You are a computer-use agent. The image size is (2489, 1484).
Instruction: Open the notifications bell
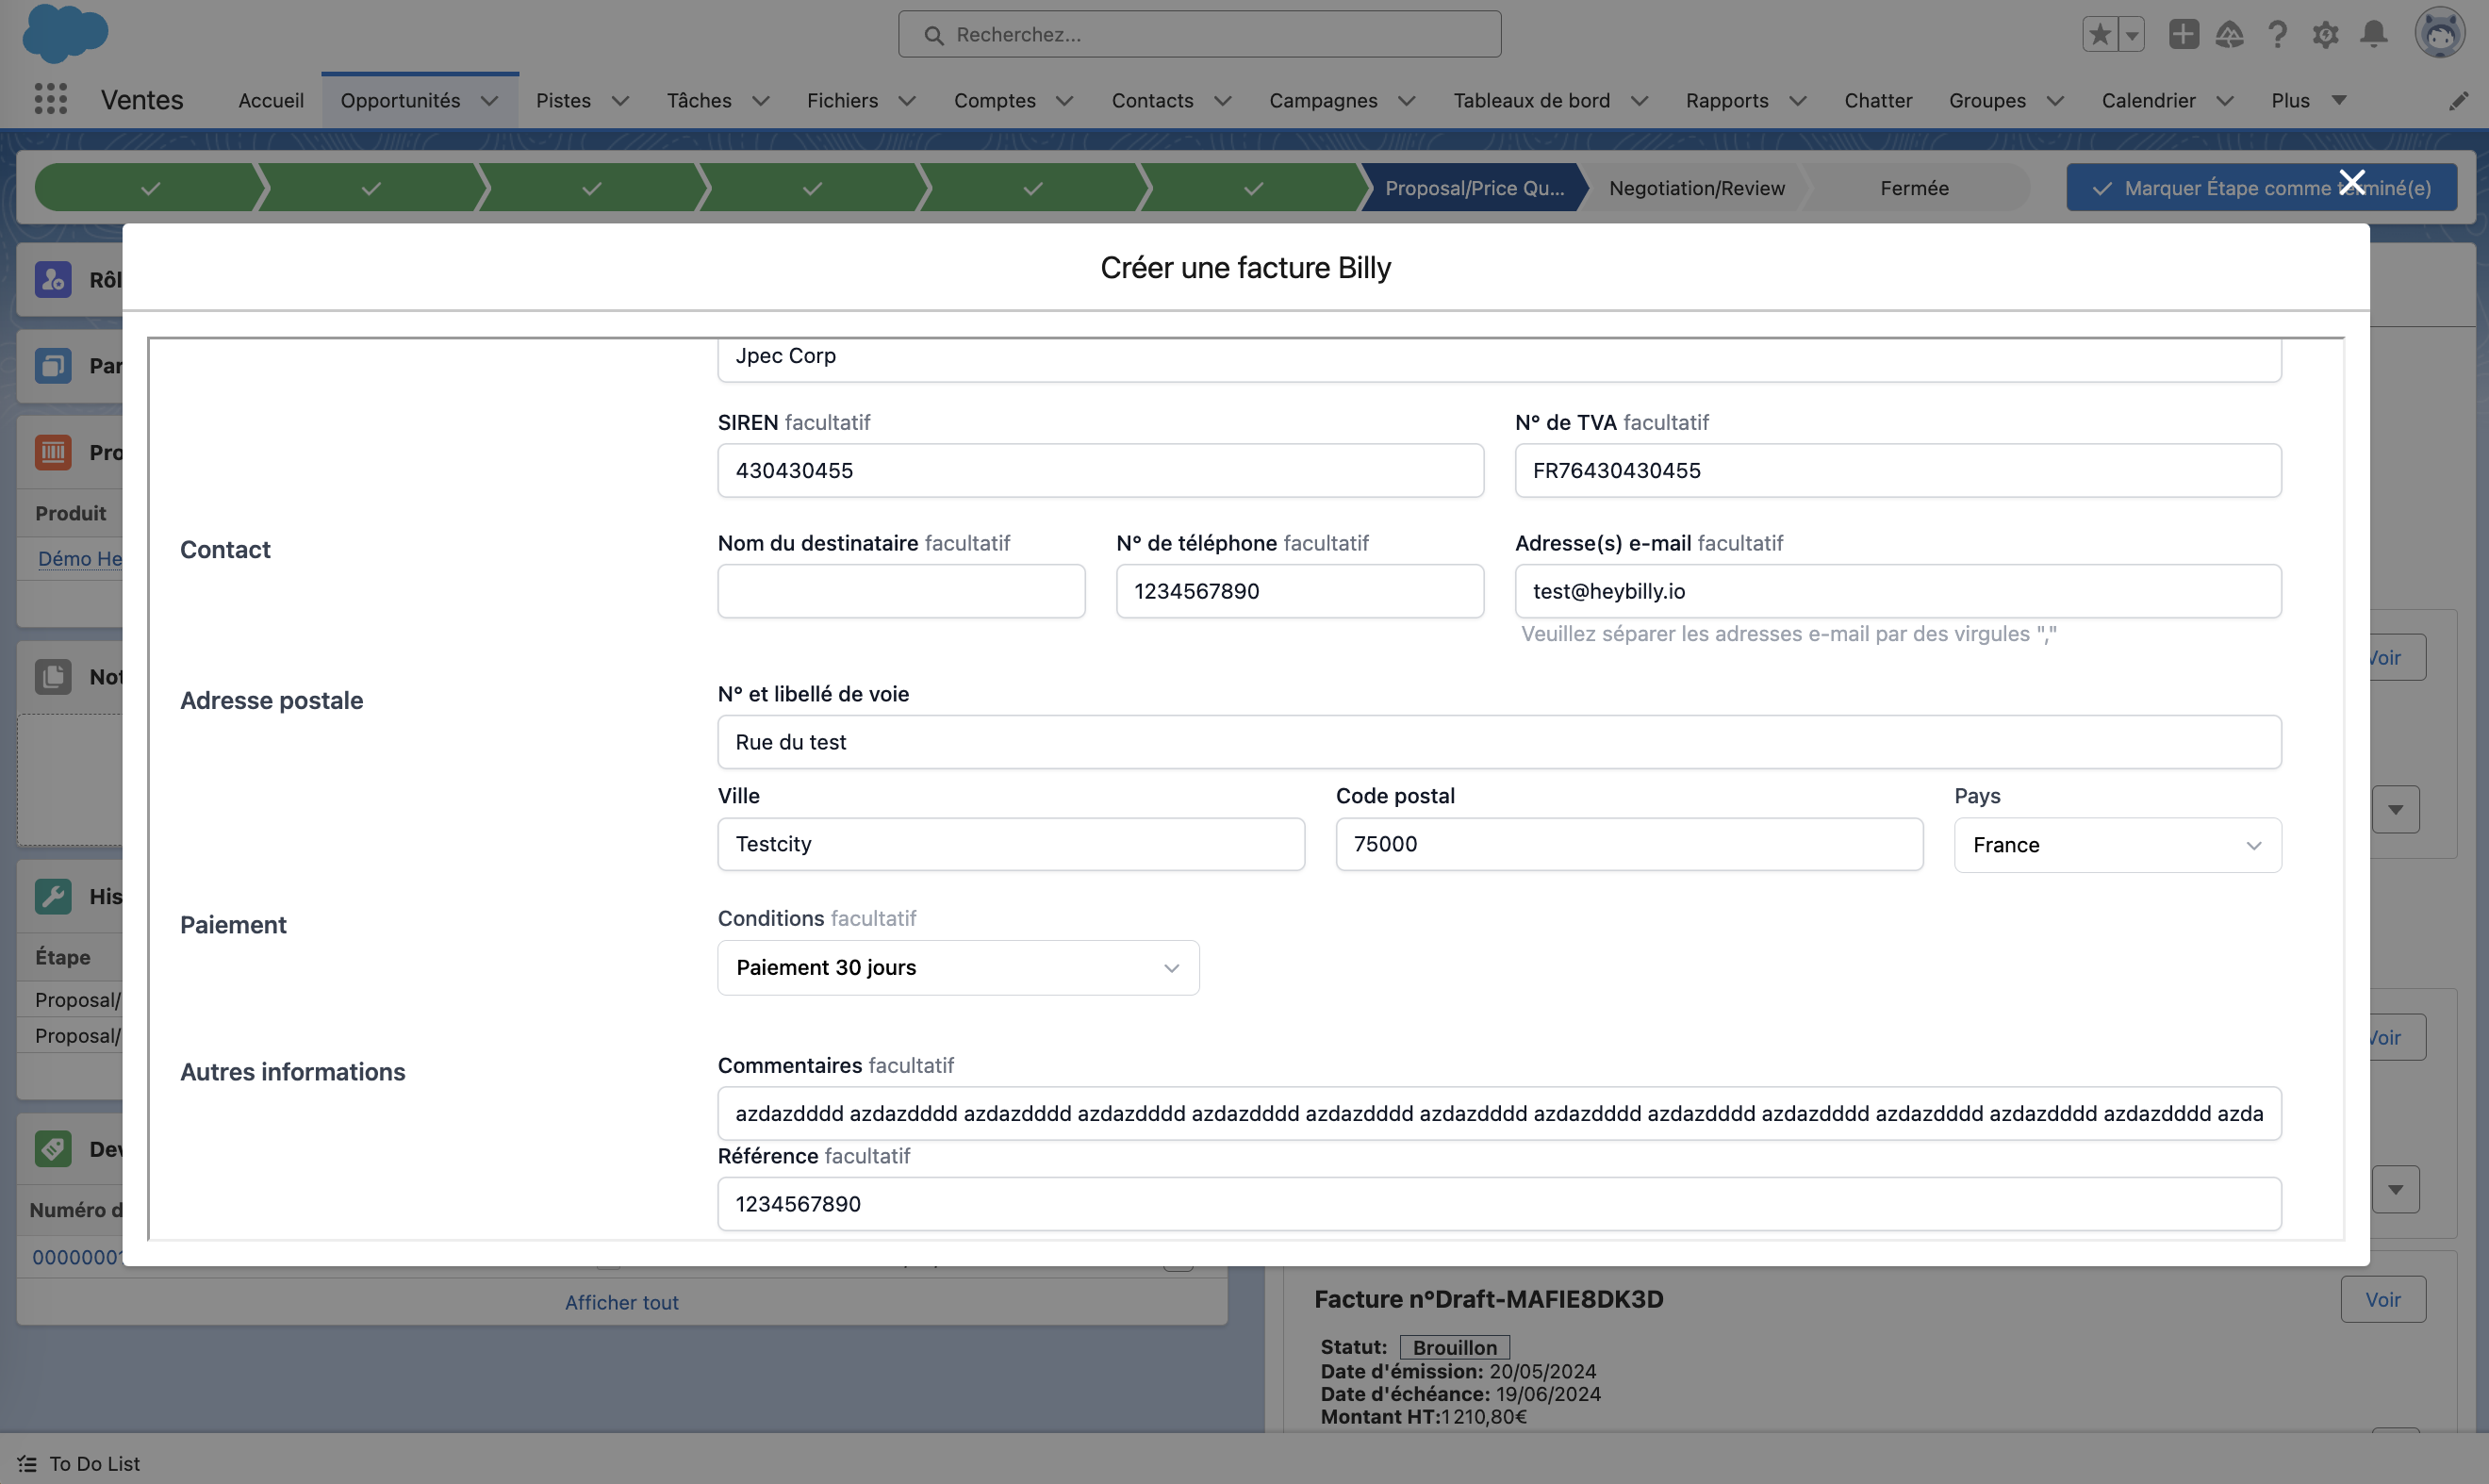coord(2374,34)
